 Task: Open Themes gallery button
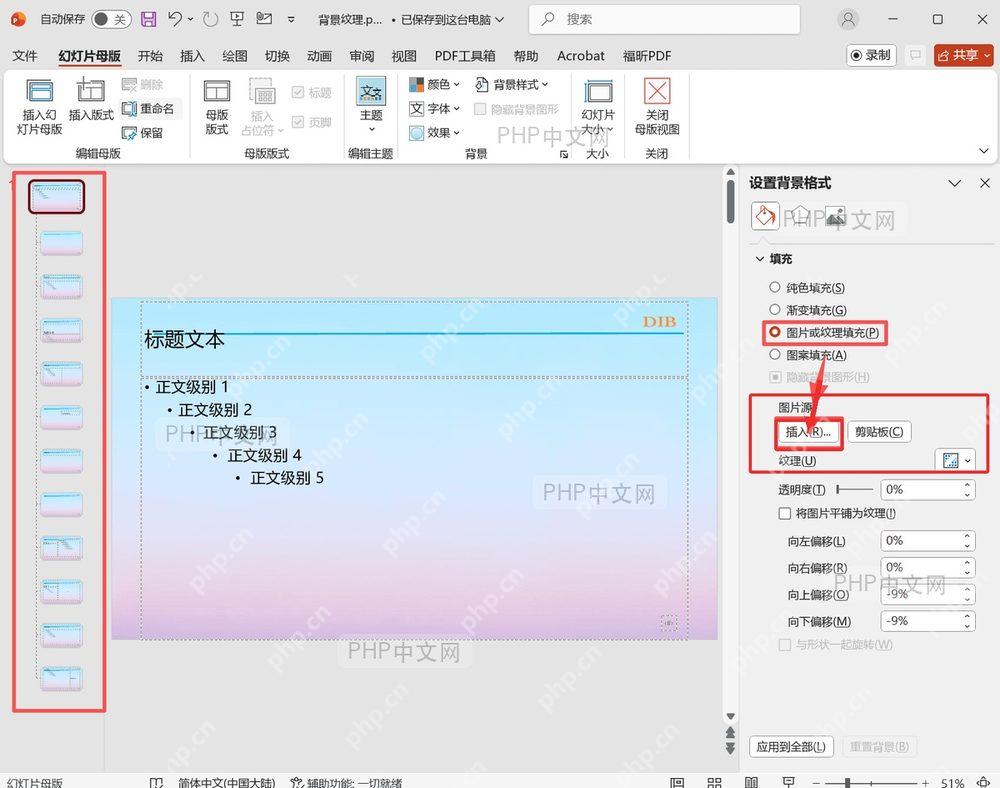click(371, 105)
